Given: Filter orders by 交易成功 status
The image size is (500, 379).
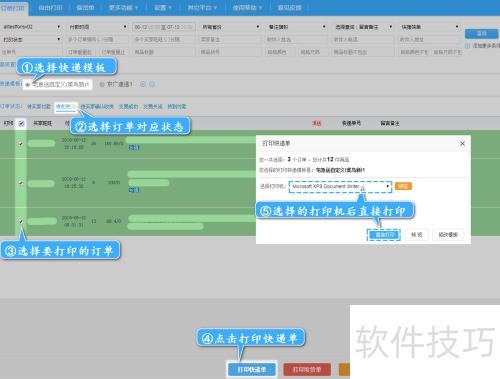Looking at the screenshot, I should point(128,107).
